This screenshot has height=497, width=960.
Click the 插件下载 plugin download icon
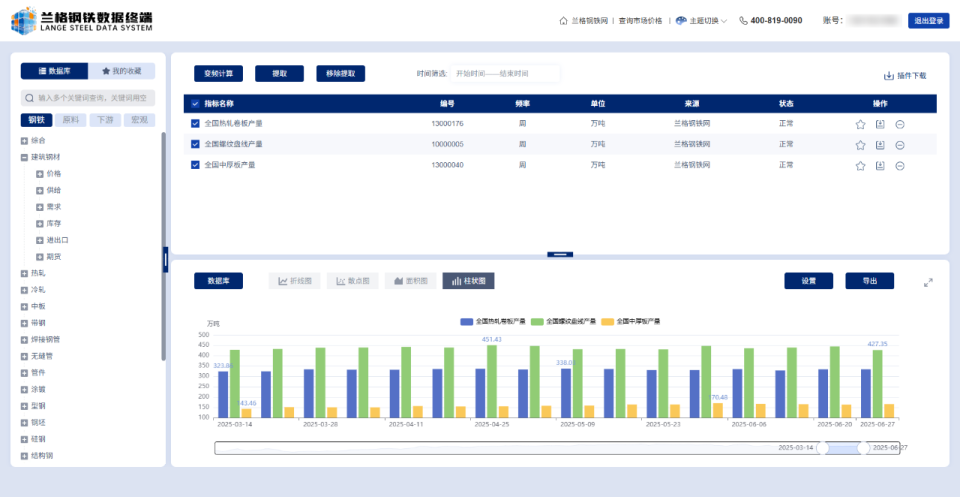coord(888,76)
